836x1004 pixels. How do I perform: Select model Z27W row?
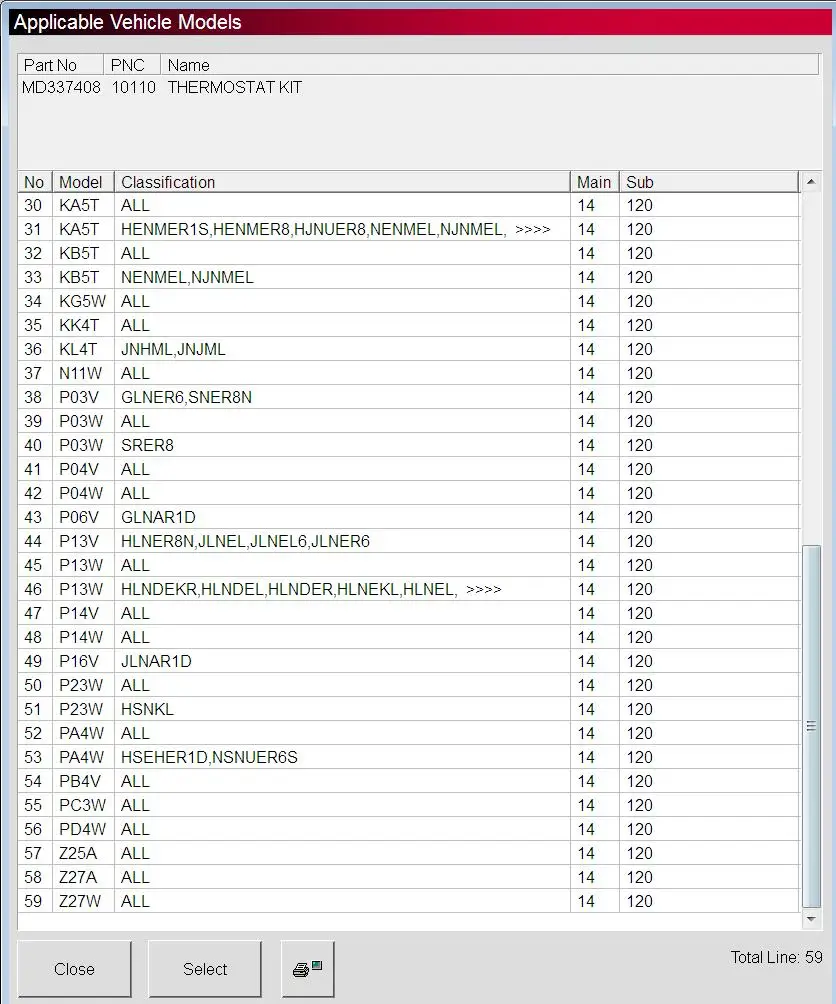[409, 902]
